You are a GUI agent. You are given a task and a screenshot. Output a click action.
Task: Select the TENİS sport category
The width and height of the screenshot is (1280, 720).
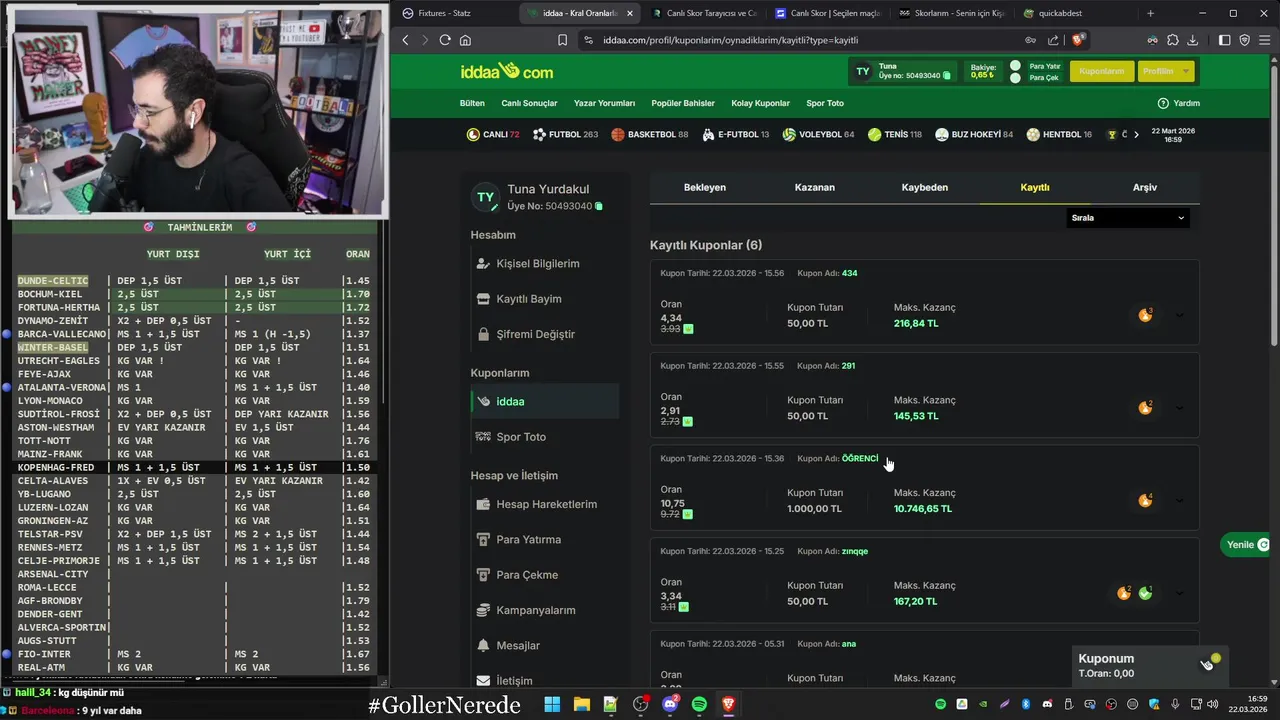point(895,134)
